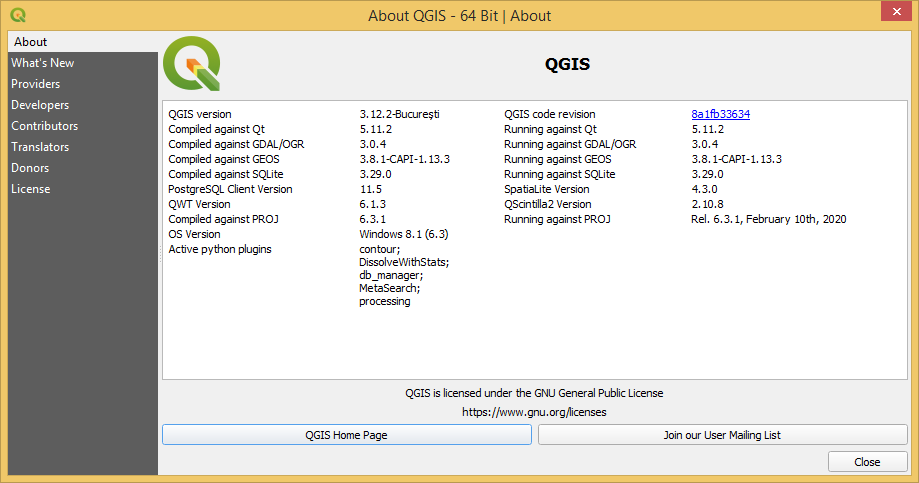Click the 'Compiled against Qt' label
The width and height of the screenshot is (919, 483).
pos(216,130)
